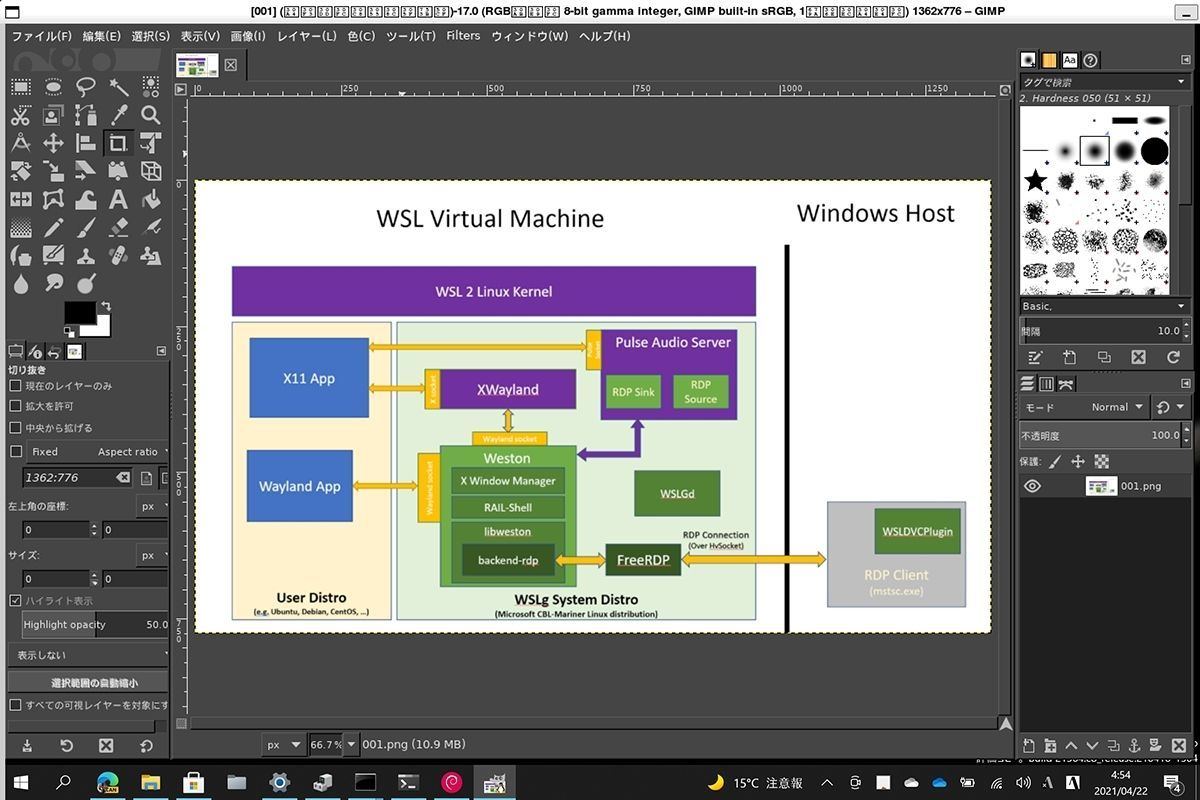Open the 左上角の座標 px unit dropdown
This screenshot has height=800, width=1200.
coord(153,506)
